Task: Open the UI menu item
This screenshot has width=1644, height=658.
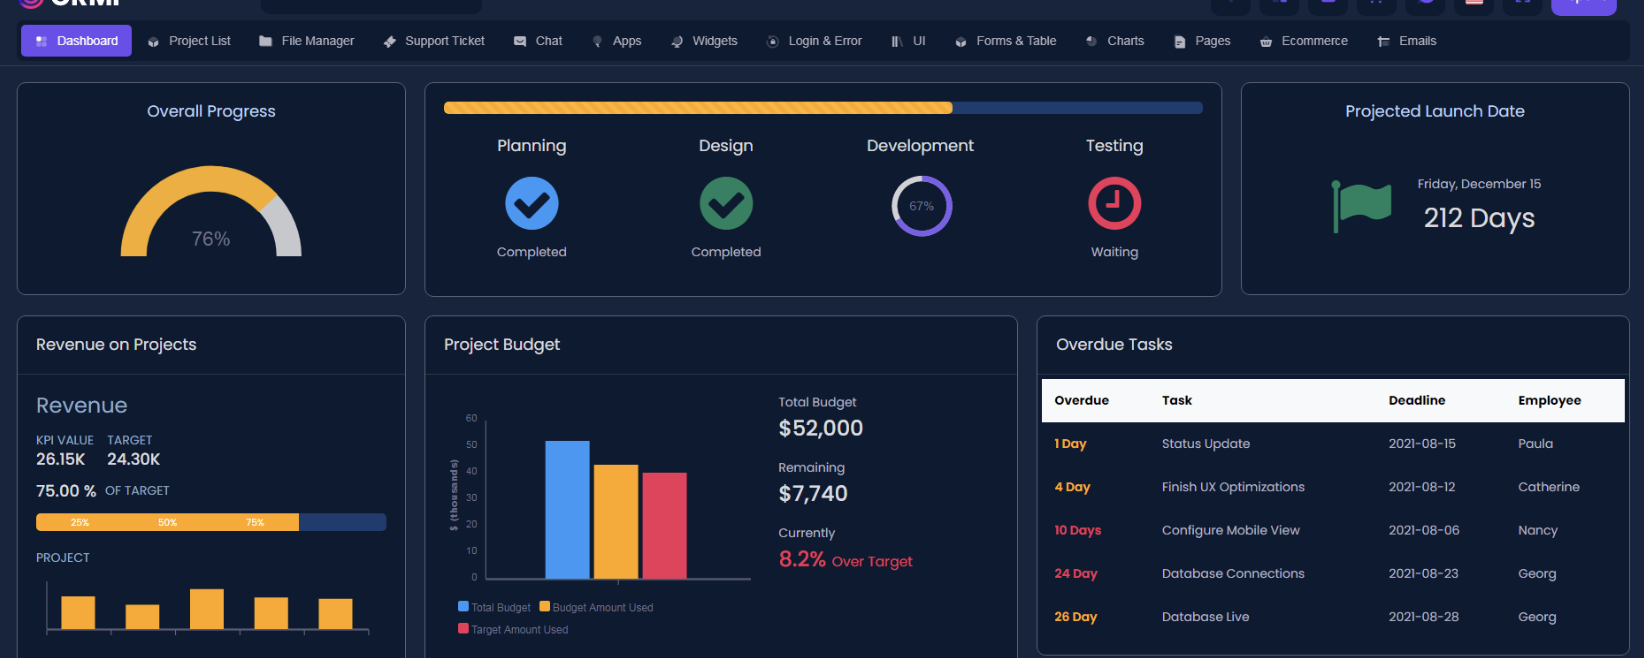Action: pos(908,41)
